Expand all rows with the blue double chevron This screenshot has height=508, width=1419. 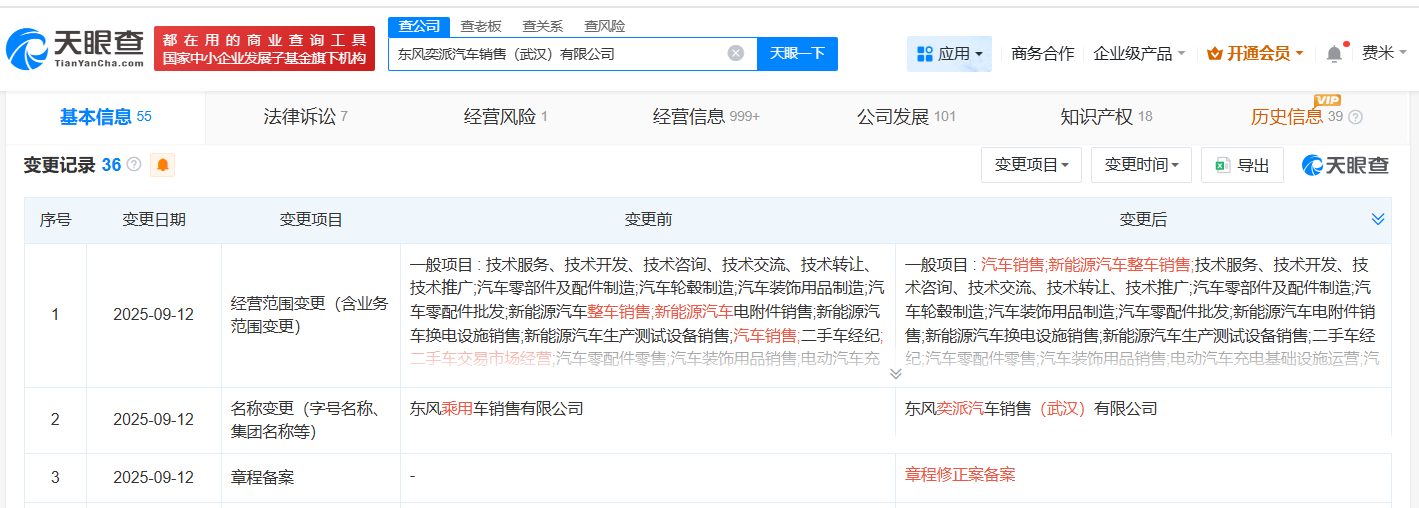[1378, 219]
